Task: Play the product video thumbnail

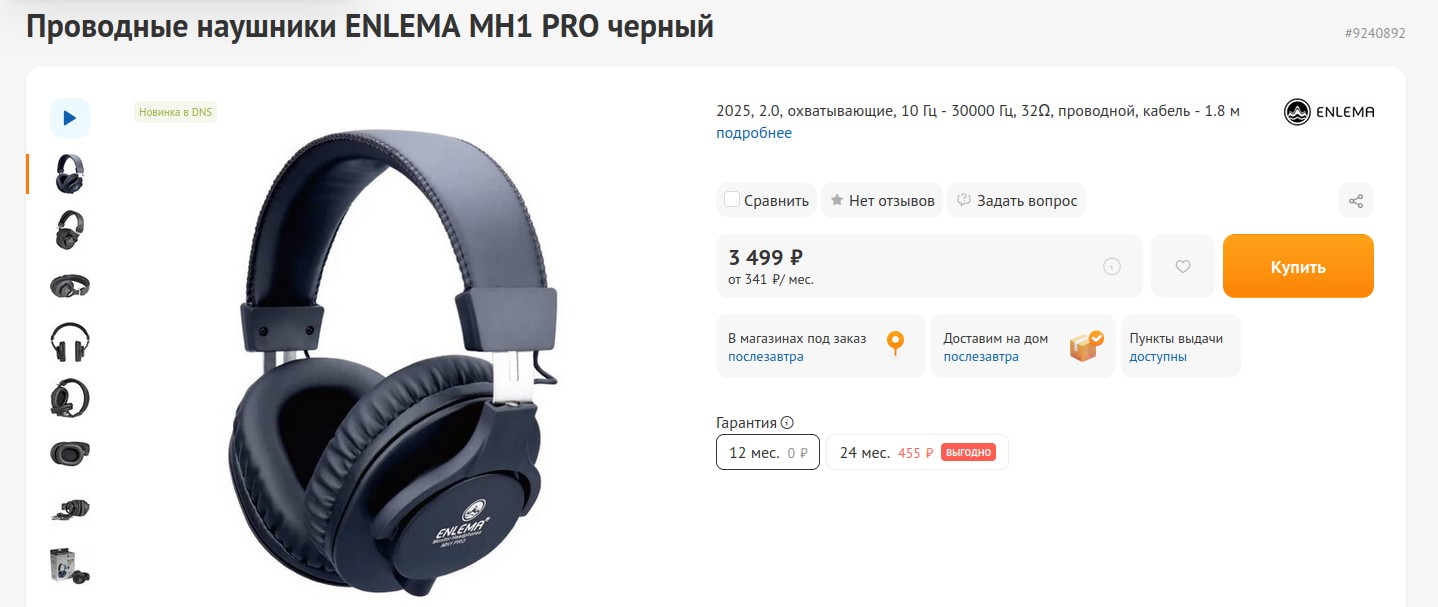Action: click(70, 118)
